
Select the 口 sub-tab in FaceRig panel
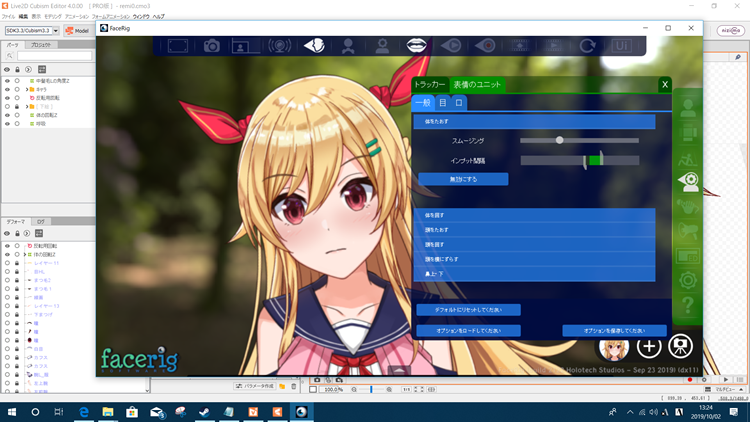click(x=459, y=102)
